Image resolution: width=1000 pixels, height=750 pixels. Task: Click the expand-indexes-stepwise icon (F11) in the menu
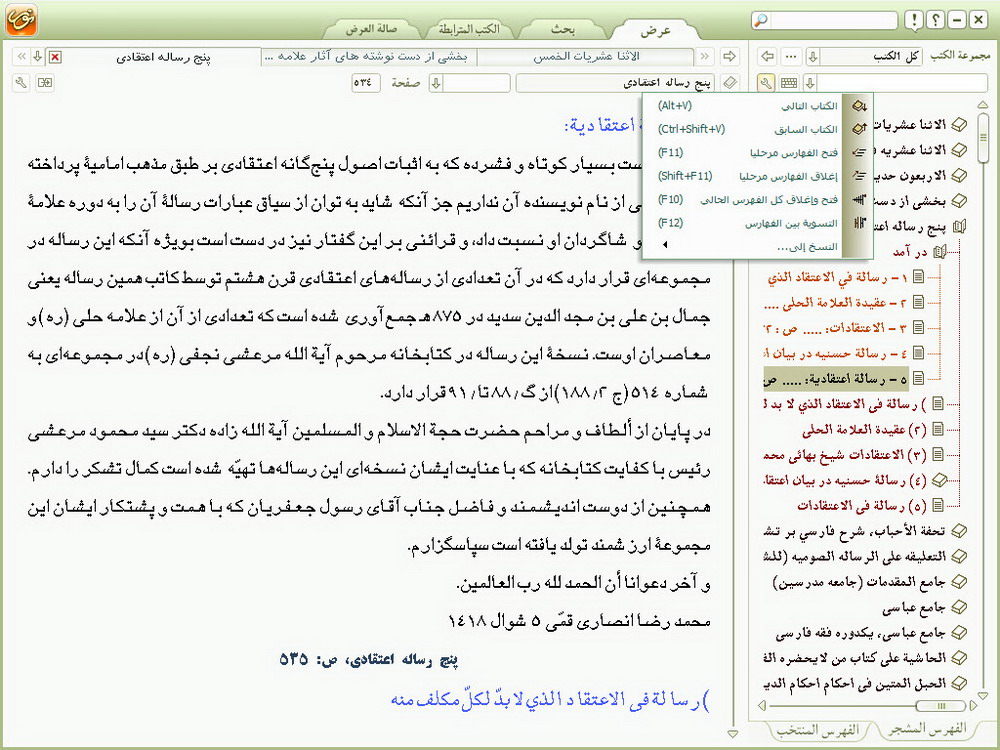coord(858,153)
